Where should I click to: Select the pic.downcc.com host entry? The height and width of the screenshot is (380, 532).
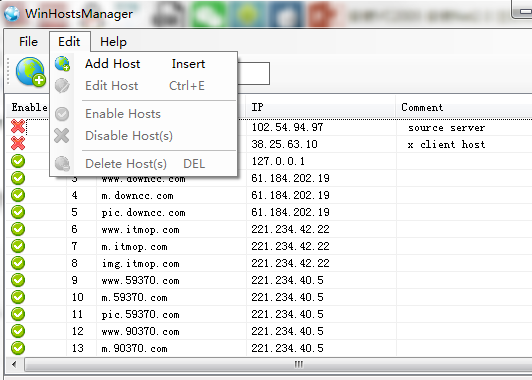click(x=144, y=213)
